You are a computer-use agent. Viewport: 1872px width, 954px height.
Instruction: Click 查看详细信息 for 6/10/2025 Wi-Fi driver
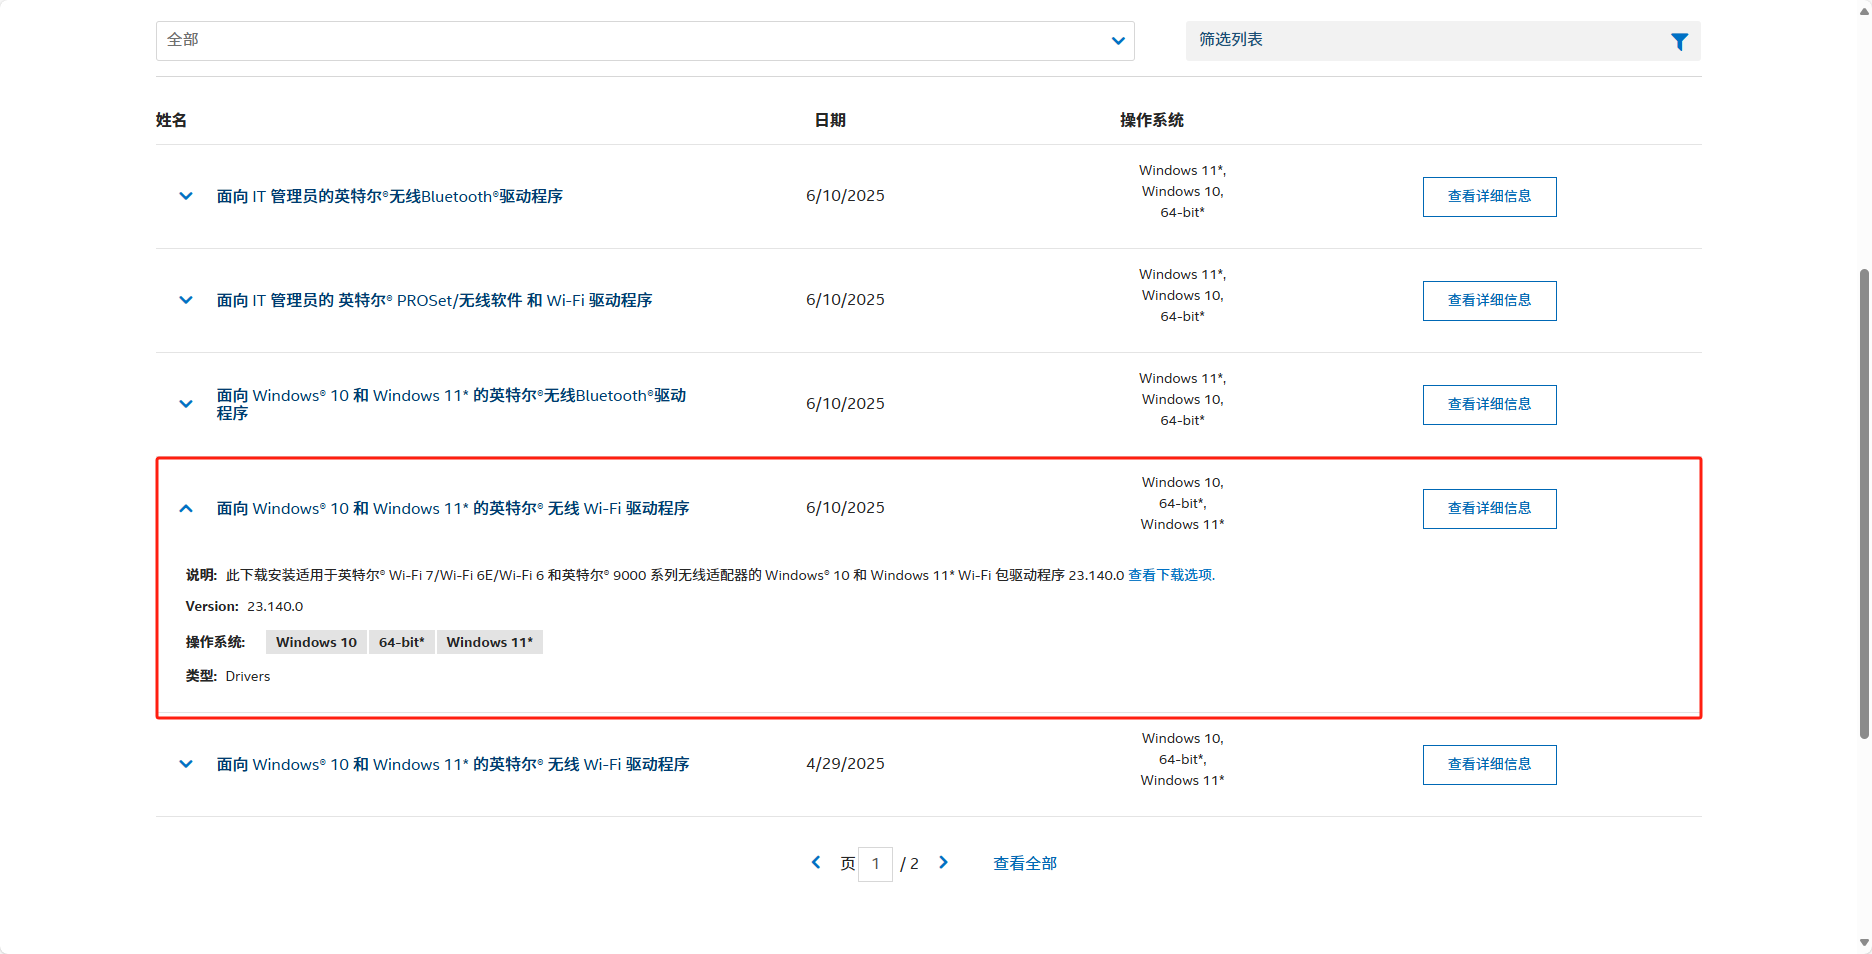coord(1489,509)
